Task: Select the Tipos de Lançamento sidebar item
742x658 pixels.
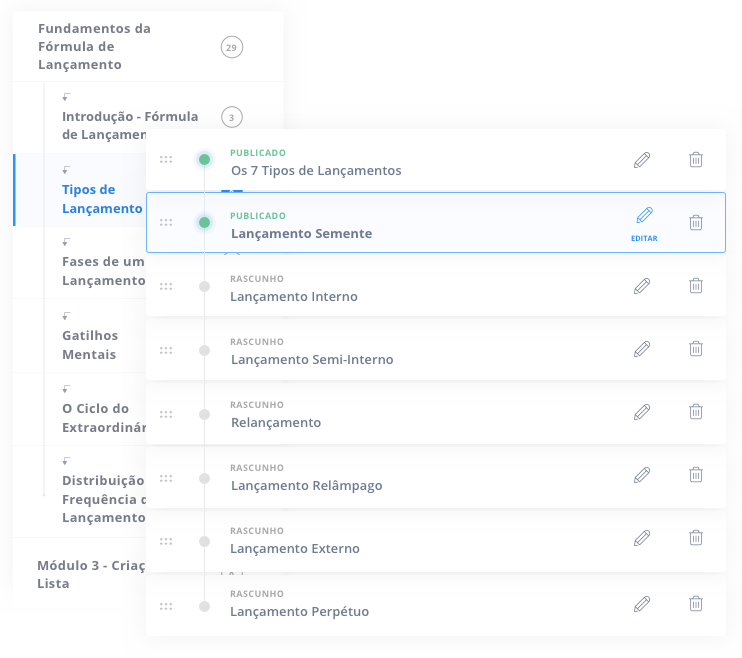Action: (102, 199)
